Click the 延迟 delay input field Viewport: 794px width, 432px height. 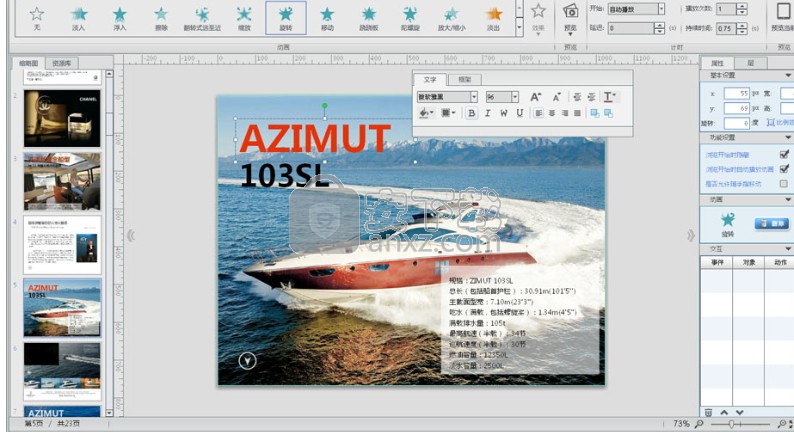click(x=631, y=28)
